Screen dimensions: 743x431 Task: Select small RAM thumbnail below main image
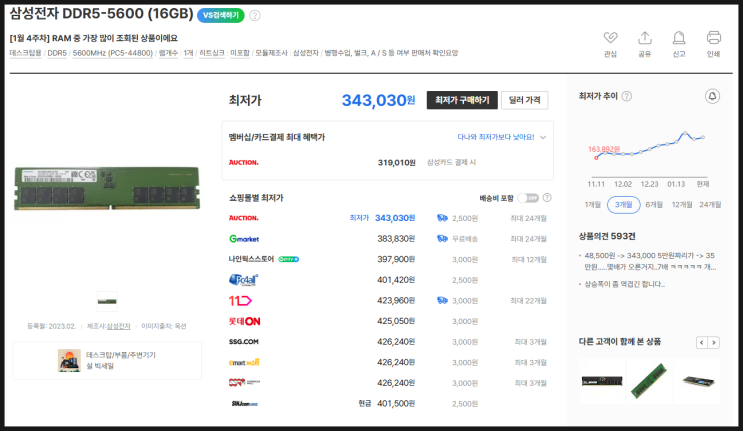(107, 301)
